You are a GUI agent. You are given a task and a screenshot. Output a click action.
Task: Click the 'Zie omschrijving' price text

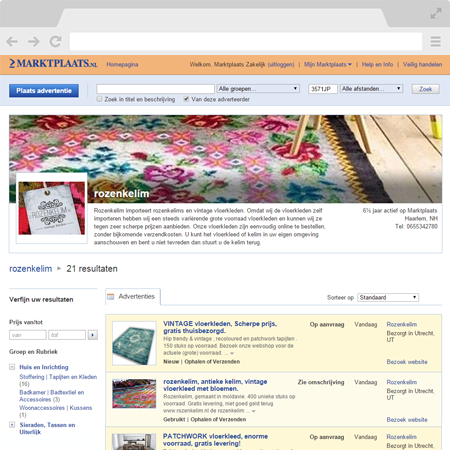(321, 382)
